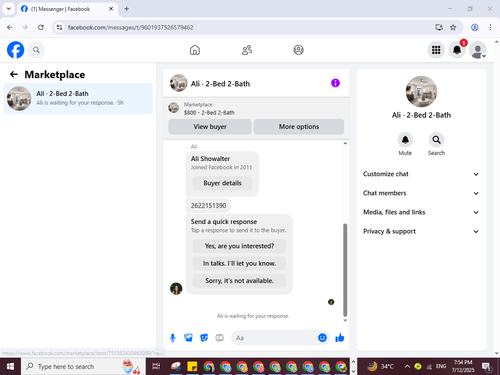Click the chat scrollbar up arrow

(x=345, y=143)
